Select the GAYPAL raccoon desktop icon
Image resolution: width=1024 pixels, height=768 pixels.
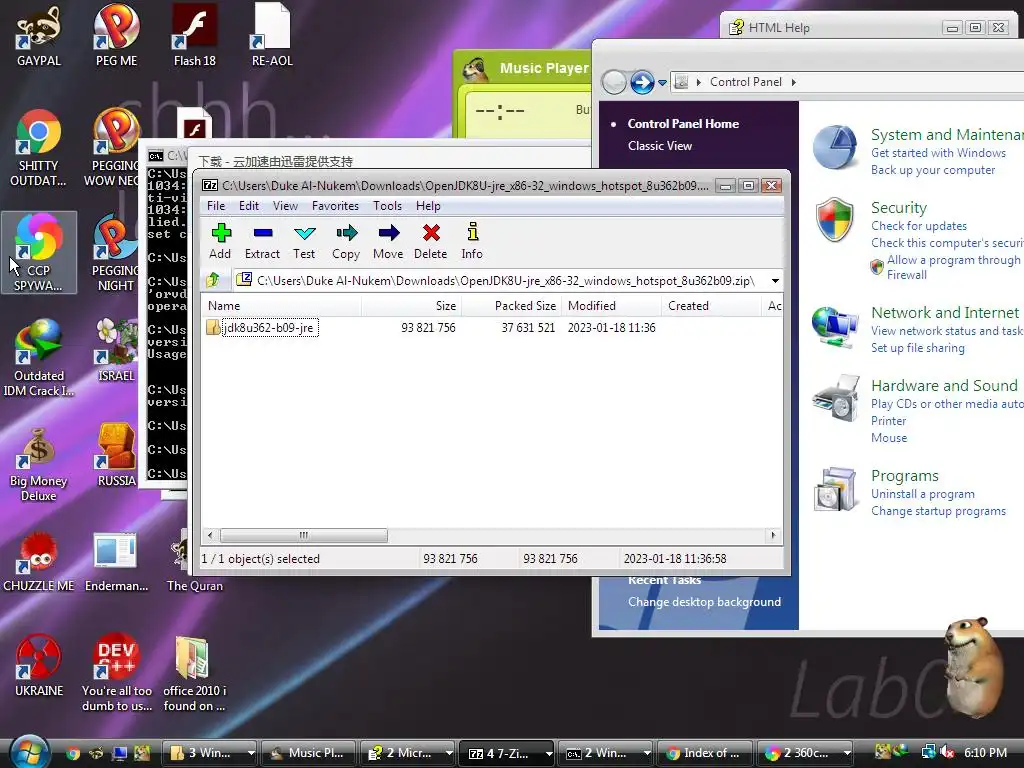[x=39, y=36]
